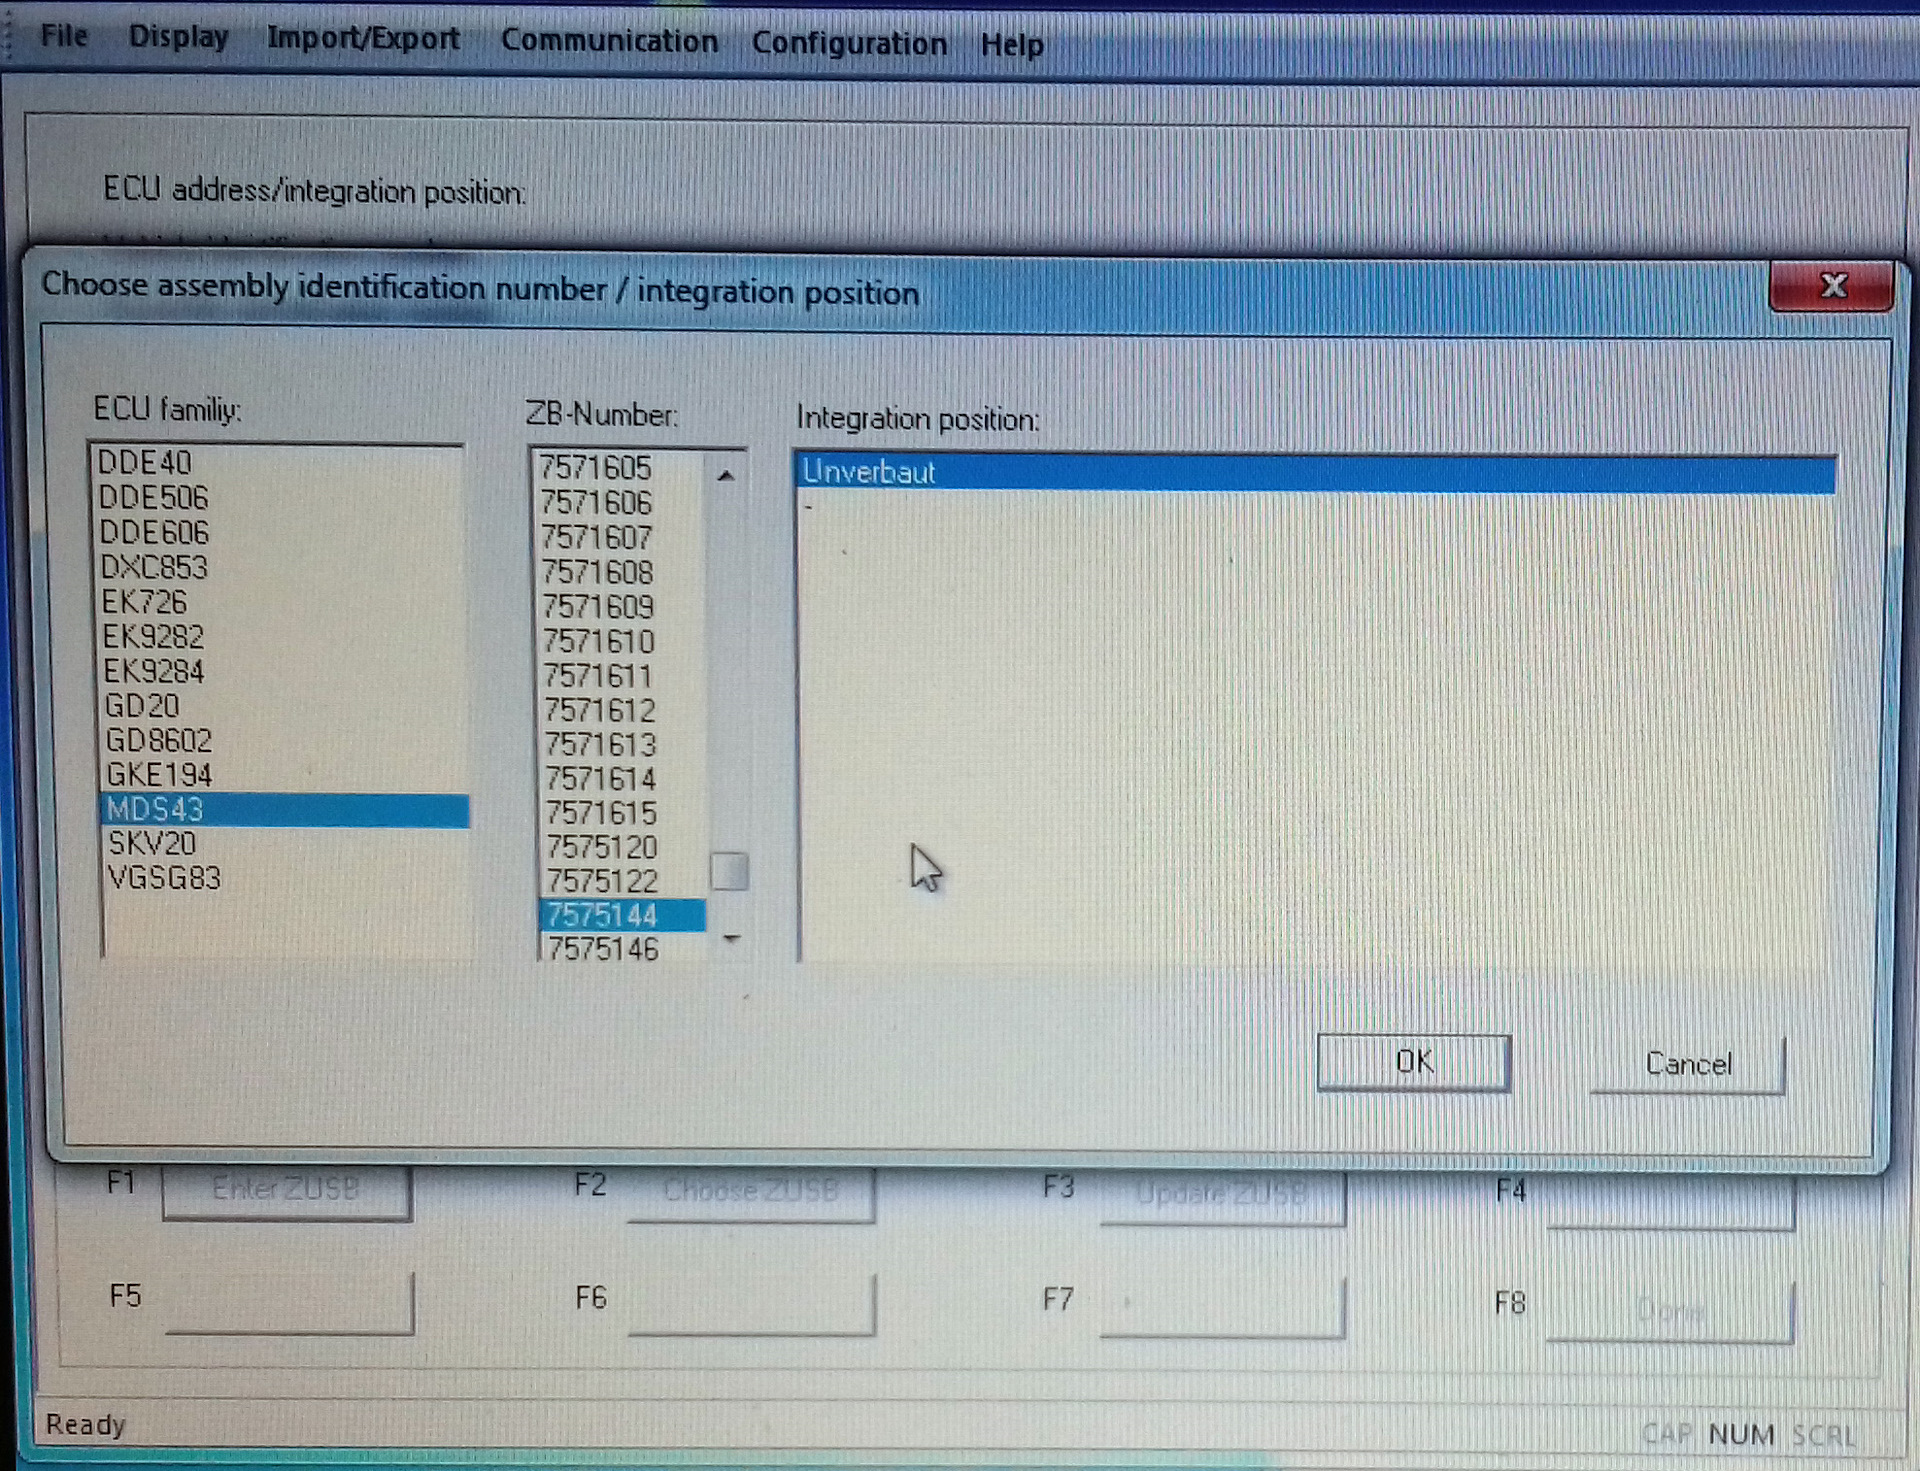
Task: Pick ECU family EK9282
Action: click(x=153, y=636)
